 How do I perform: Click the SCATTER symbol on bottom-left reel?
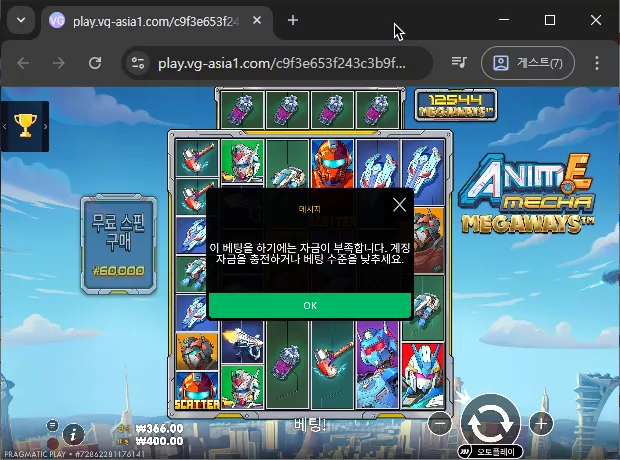(x=197, y=391)
